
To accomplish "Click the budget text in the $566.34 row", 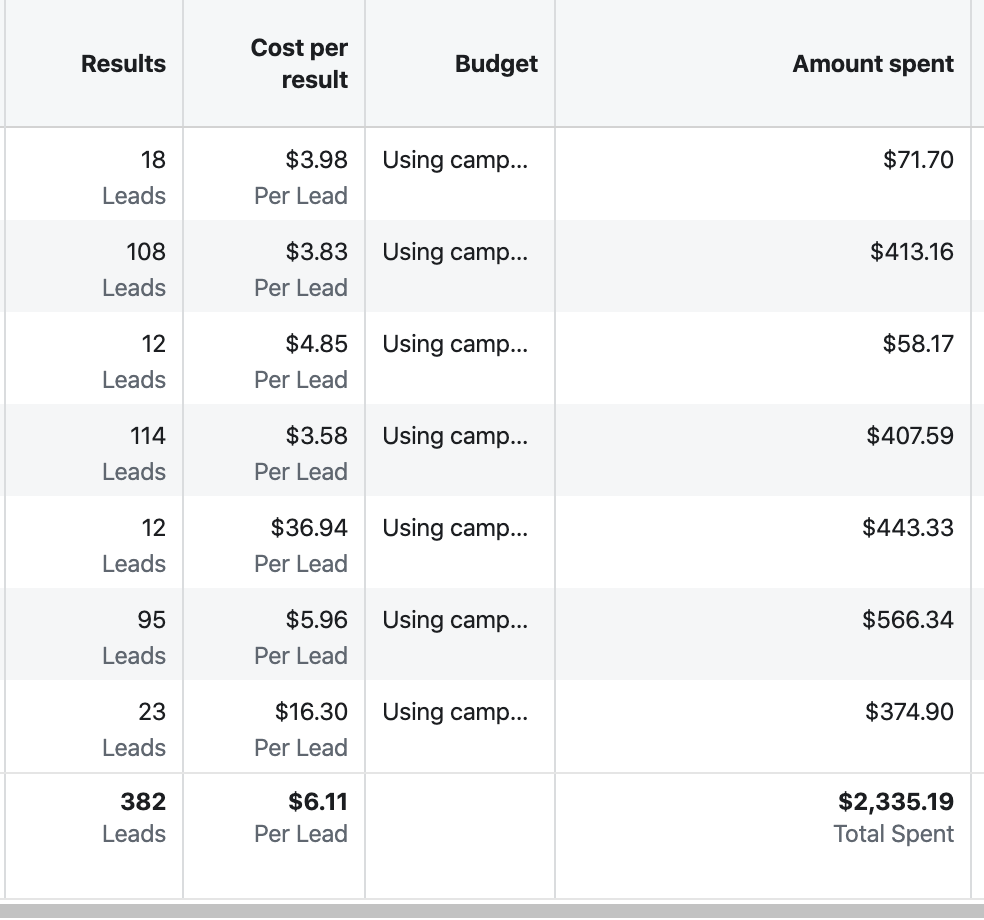I will (x=455, y=620).
